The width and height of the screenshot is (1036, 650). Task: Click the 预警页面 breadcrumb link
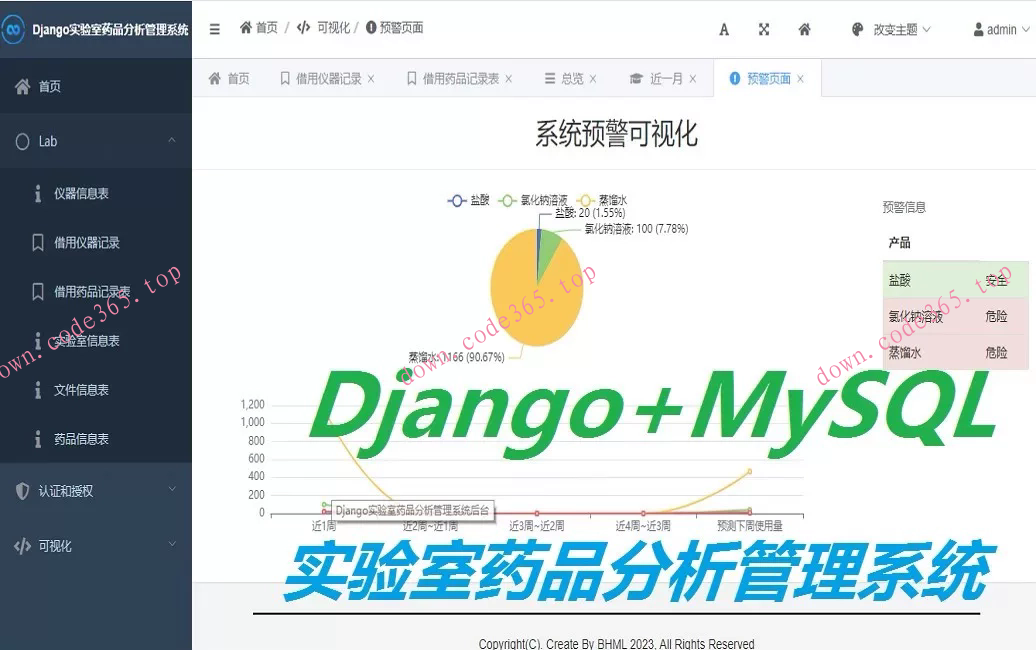click(x=401, y=28)
